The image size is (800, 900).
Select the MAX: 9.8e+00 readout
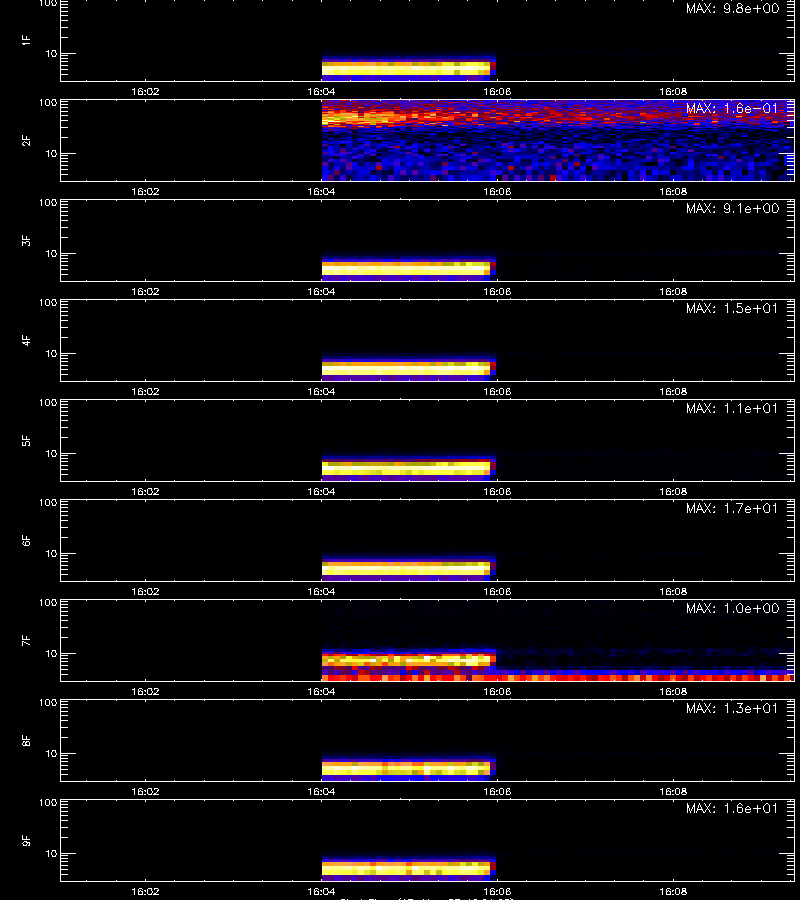click(732, 9)
